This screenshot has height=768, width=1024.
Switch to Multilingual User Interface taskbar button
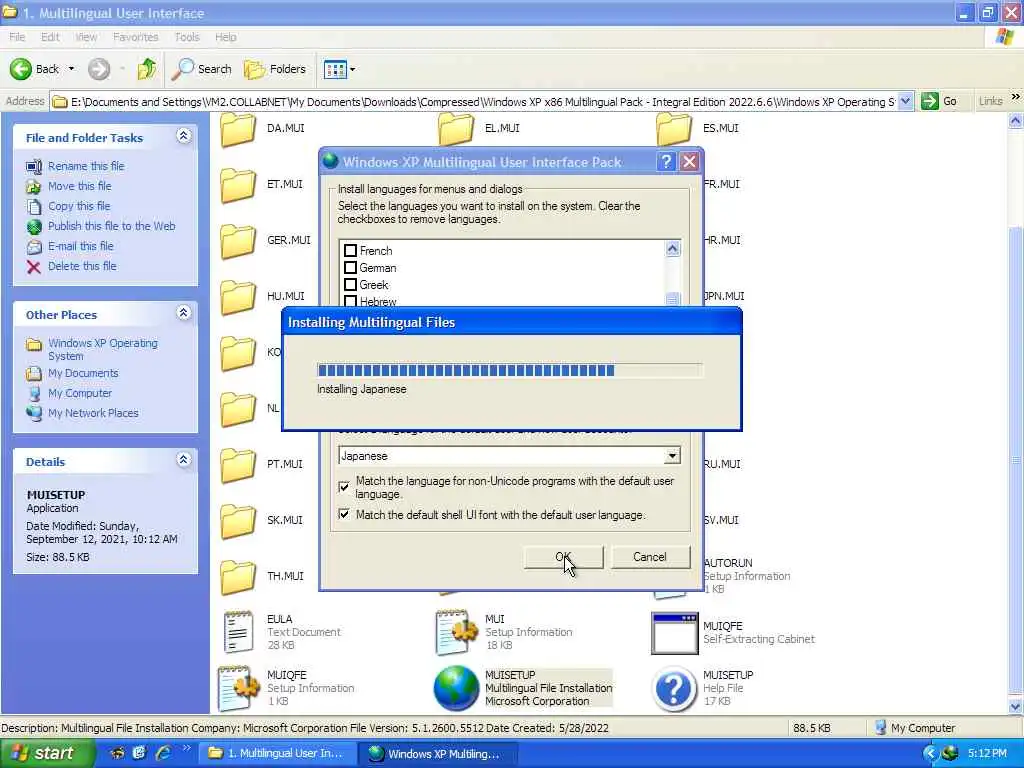coord(276,753)
